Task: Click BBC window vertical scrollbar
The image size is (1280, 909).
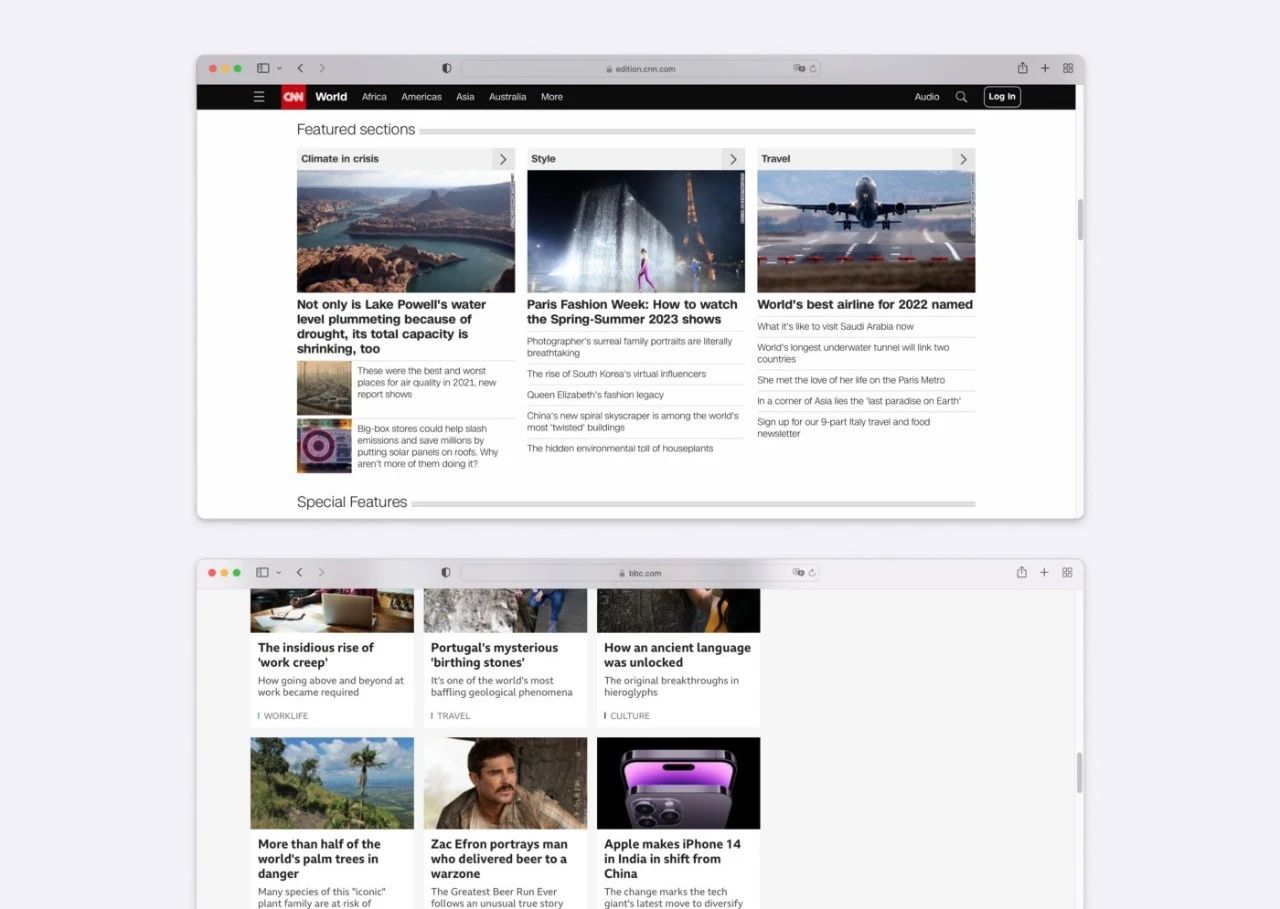Action: point(1080,773)
